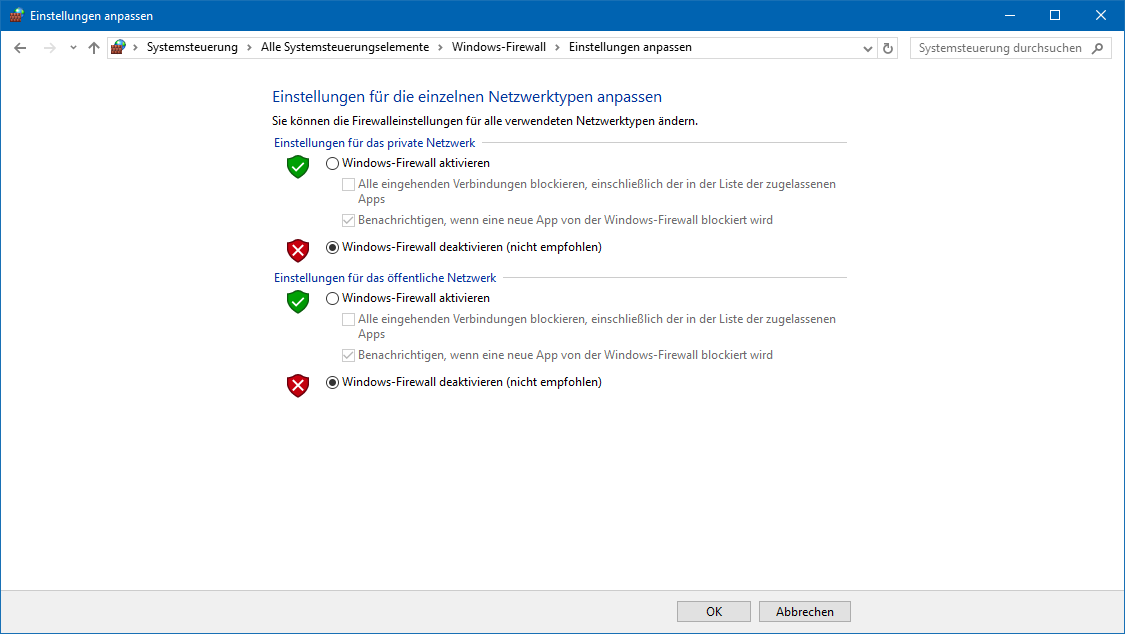The width and height of the screenshot is (1125, 634).
Task: Maximize the Einstellungen anpassen window
Action: 1055,15
